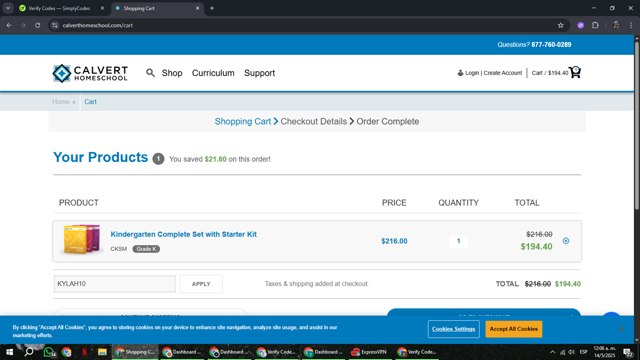Viewport: 640px width, 360px height.
Task: Click the Kindergarten set product thumbnail
Action: [82, 239]
